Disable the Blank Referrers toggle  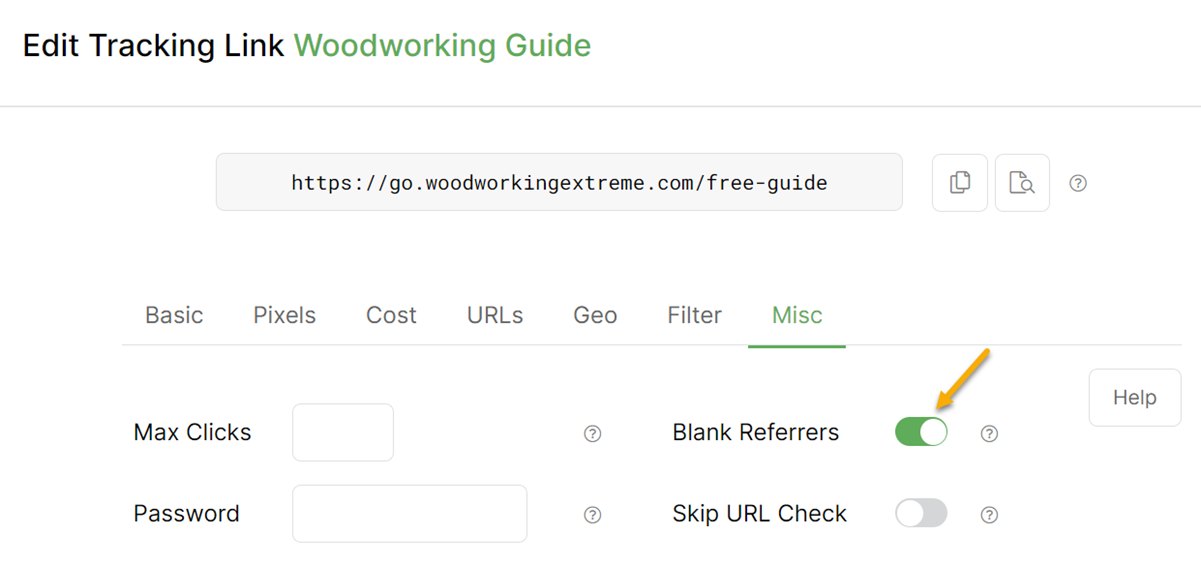click(921, 432)
